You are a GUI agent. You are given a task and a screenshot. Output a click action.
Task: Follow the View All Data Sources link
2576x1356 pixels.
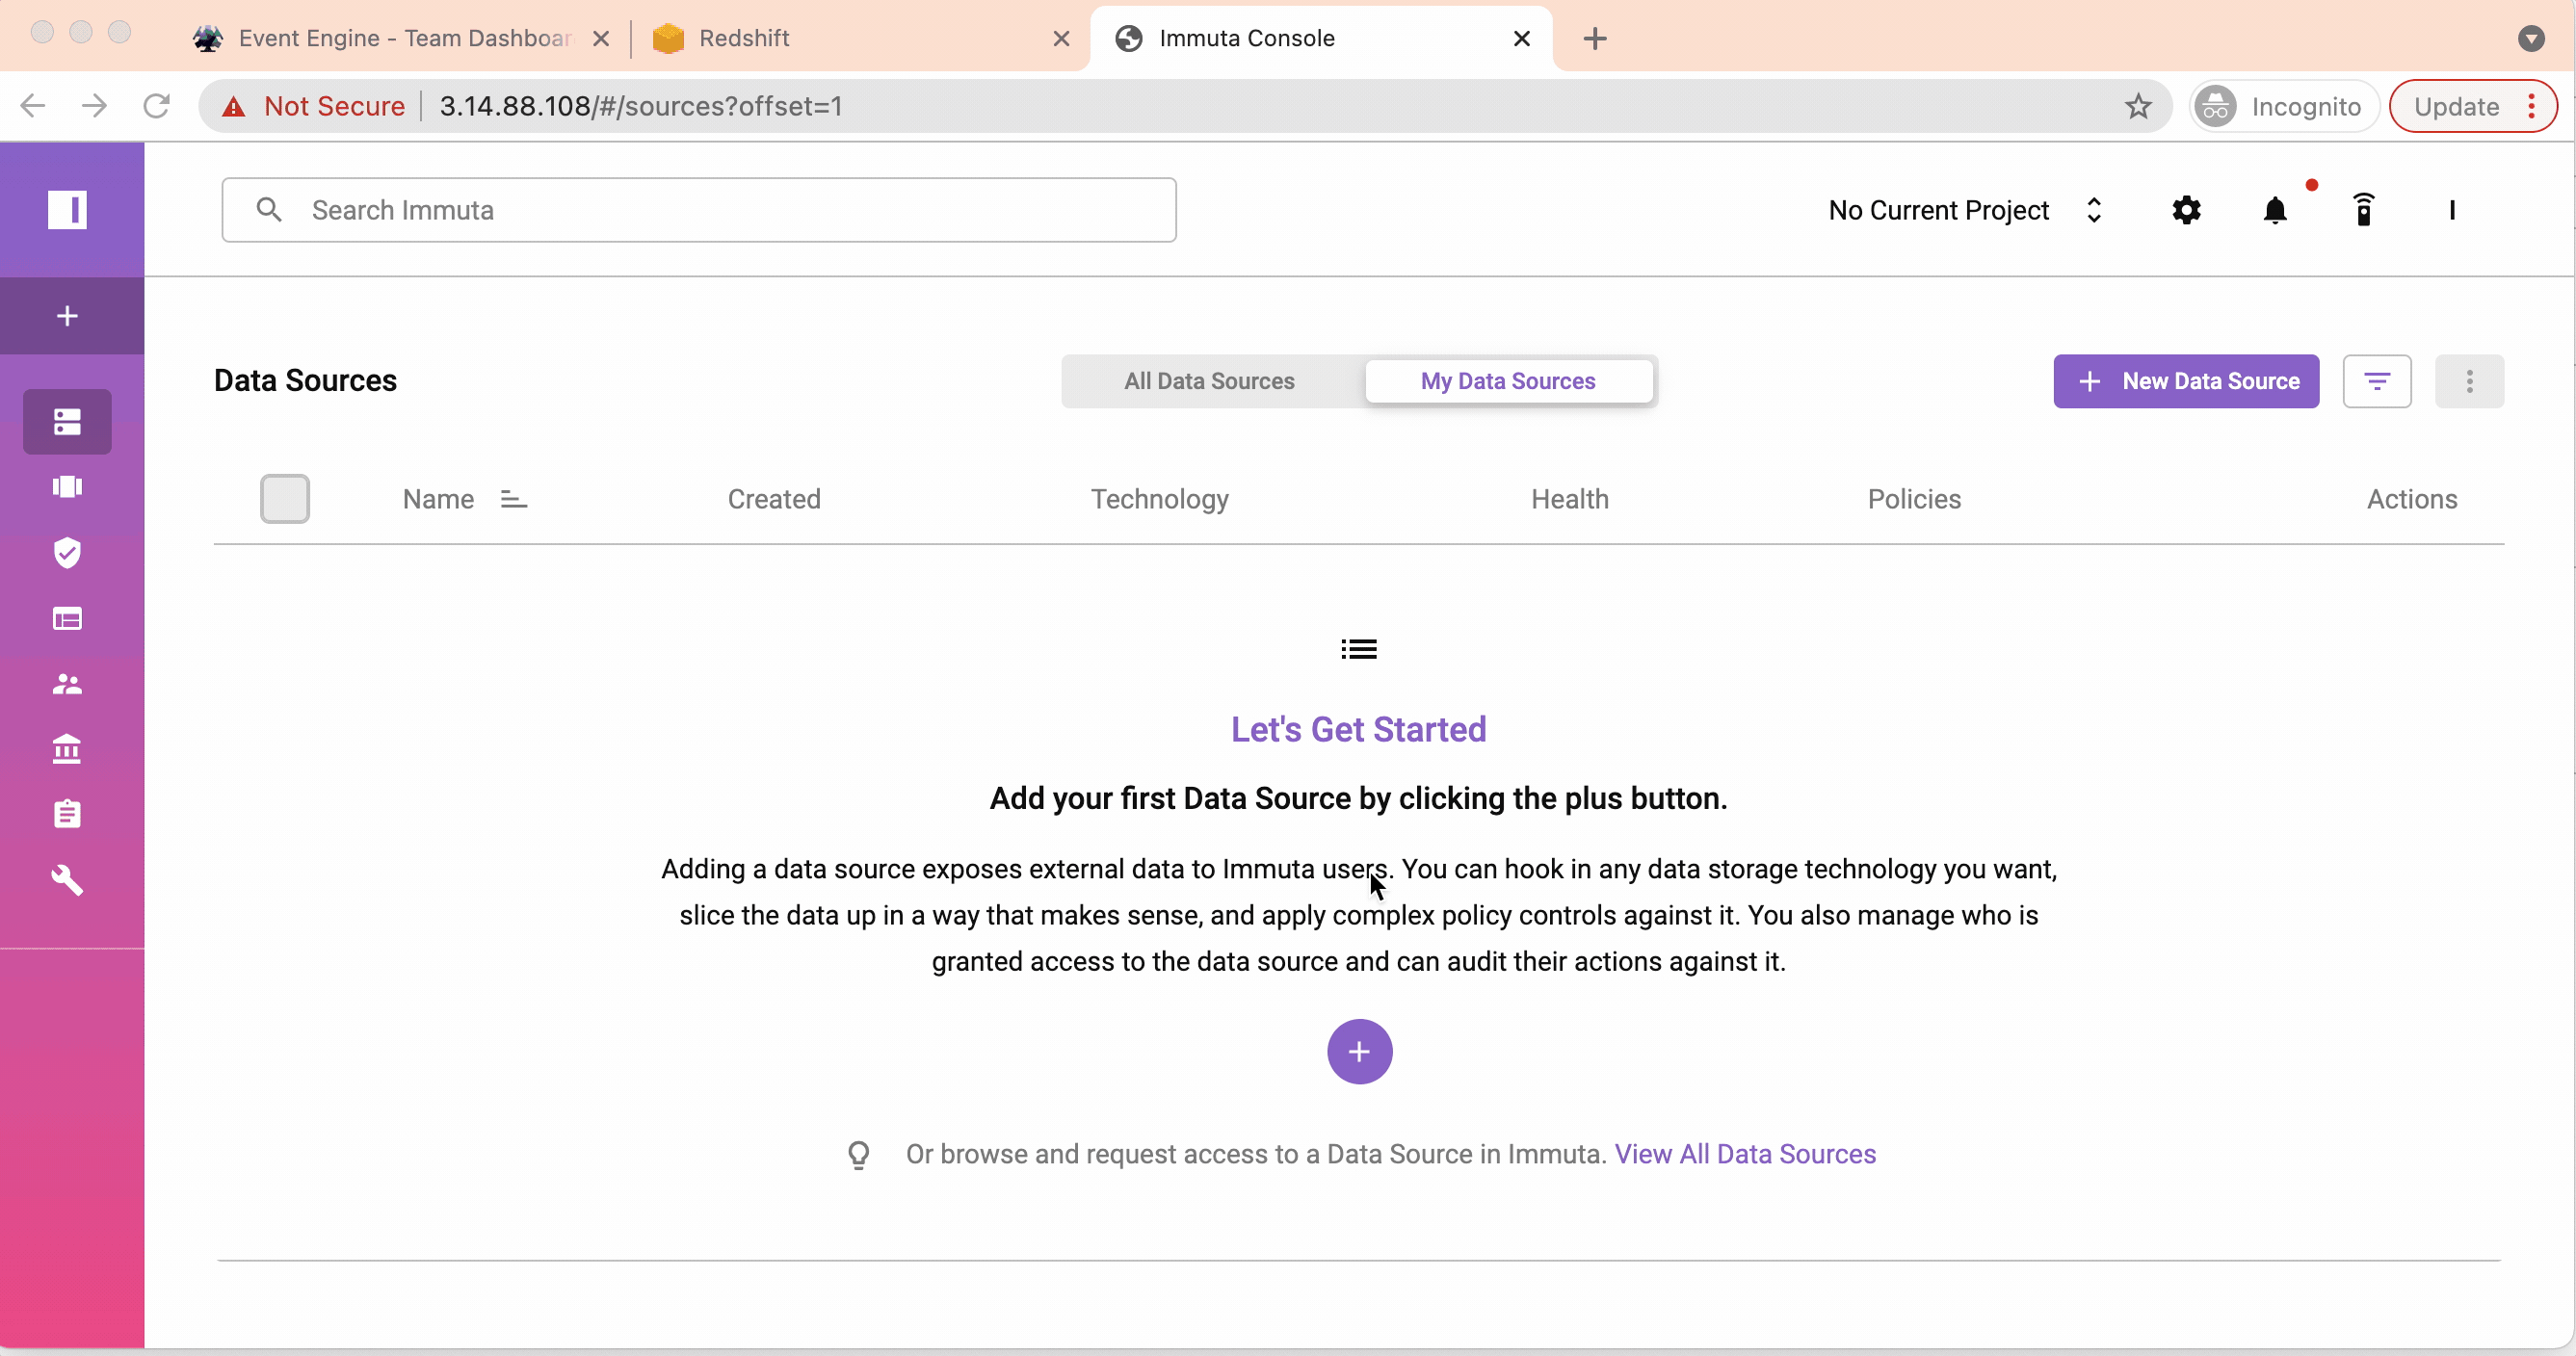[x=1745, y=1154]
